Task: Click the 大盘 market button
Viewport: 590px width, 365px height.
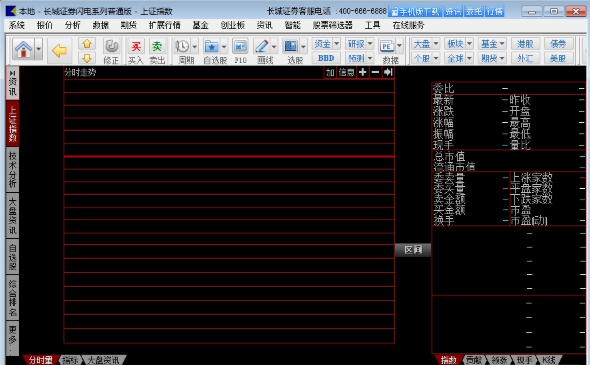Action: (x=422, y=44)
